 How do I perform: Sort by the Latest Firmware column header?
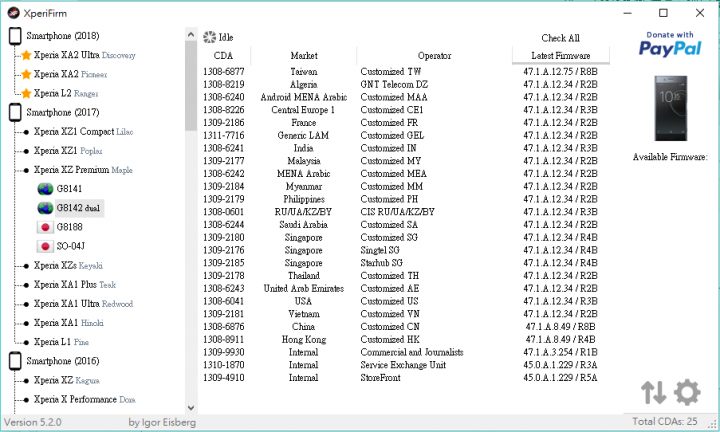click(561, 56)
